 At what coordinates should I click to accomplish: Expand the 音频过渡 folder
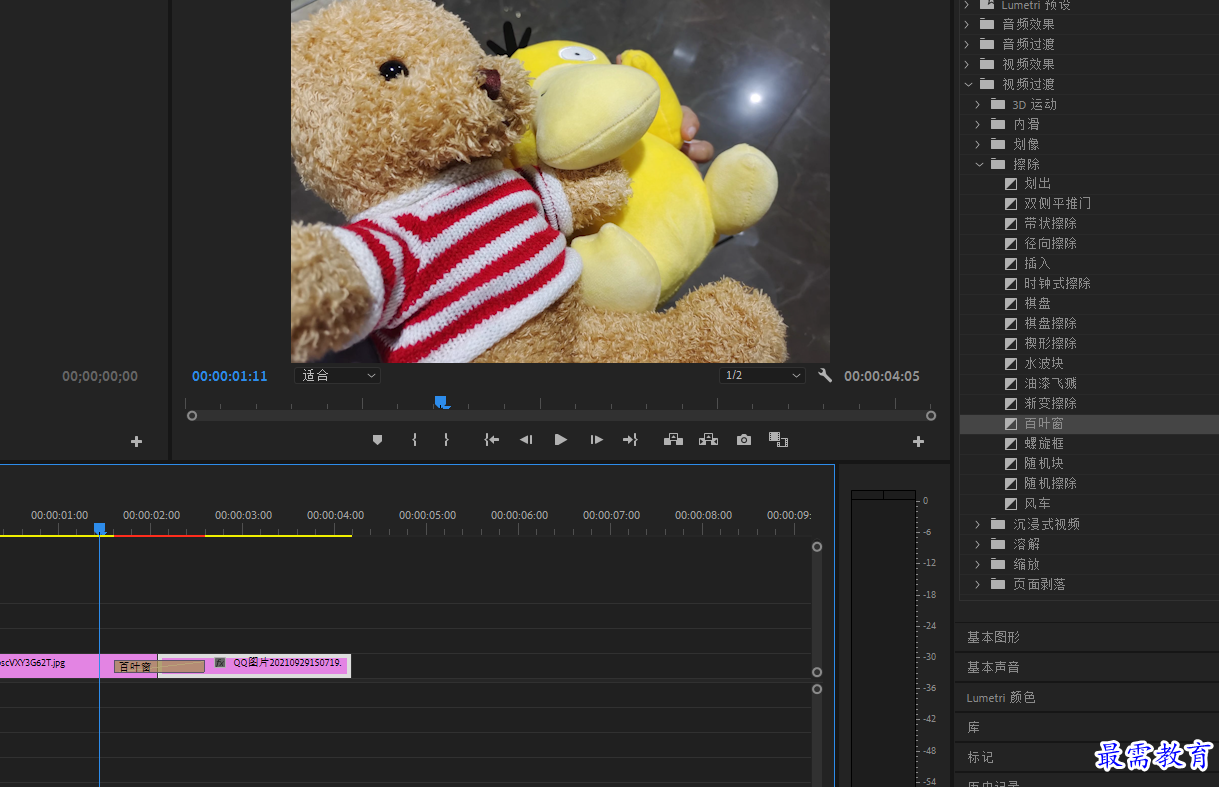click(x=967, y=44)
